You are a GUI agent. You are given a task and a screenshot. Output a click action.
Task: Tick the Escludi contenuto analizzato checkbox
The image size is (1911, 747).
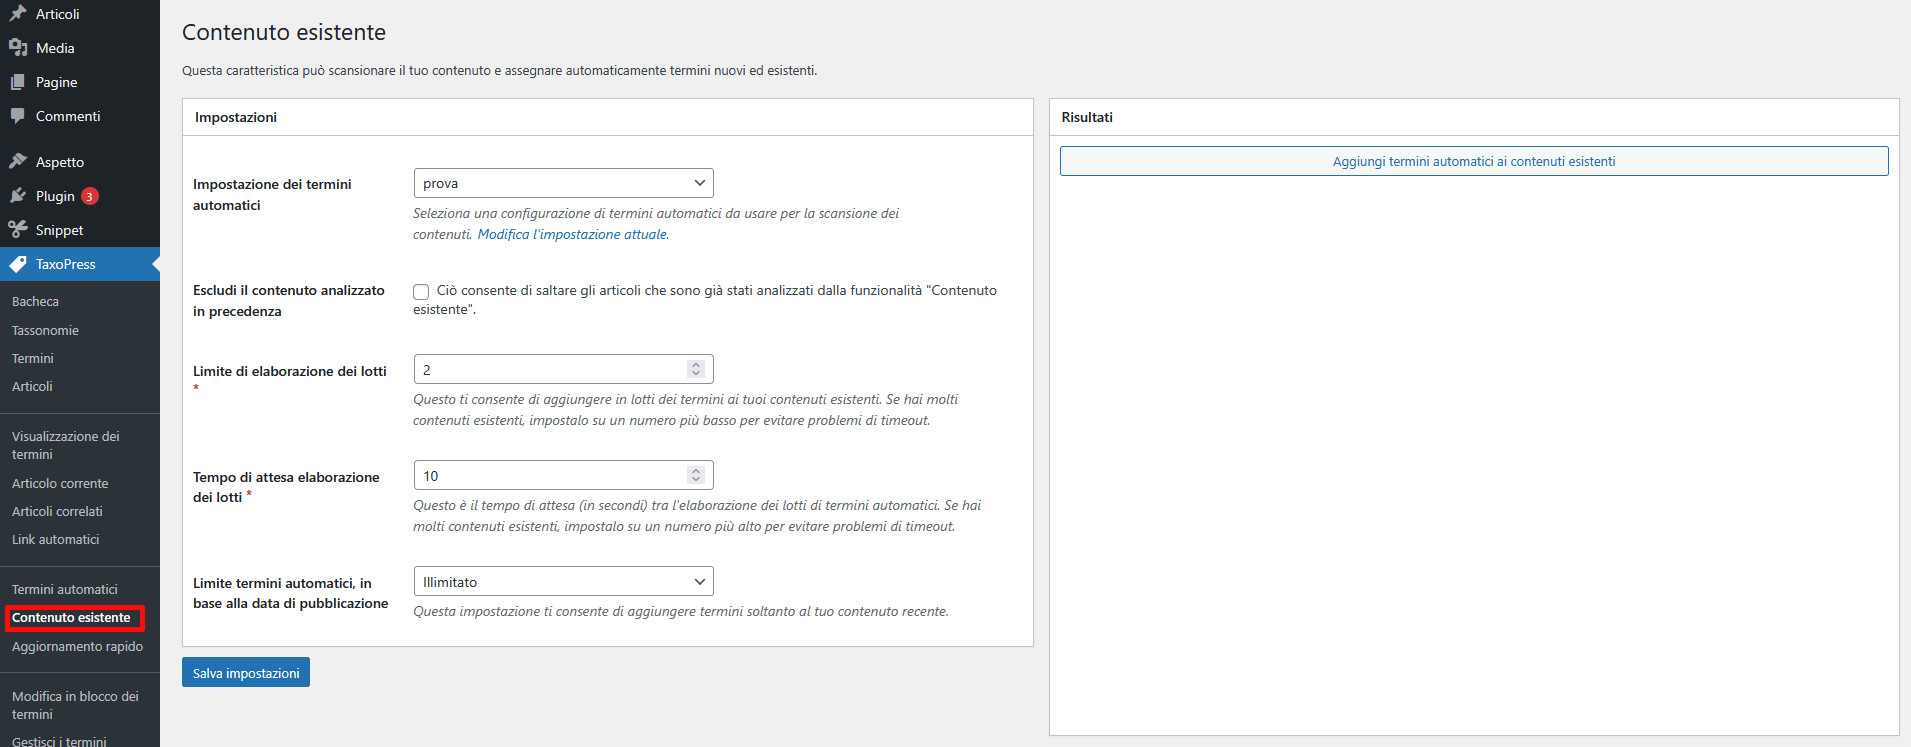(x=421, y=292)
